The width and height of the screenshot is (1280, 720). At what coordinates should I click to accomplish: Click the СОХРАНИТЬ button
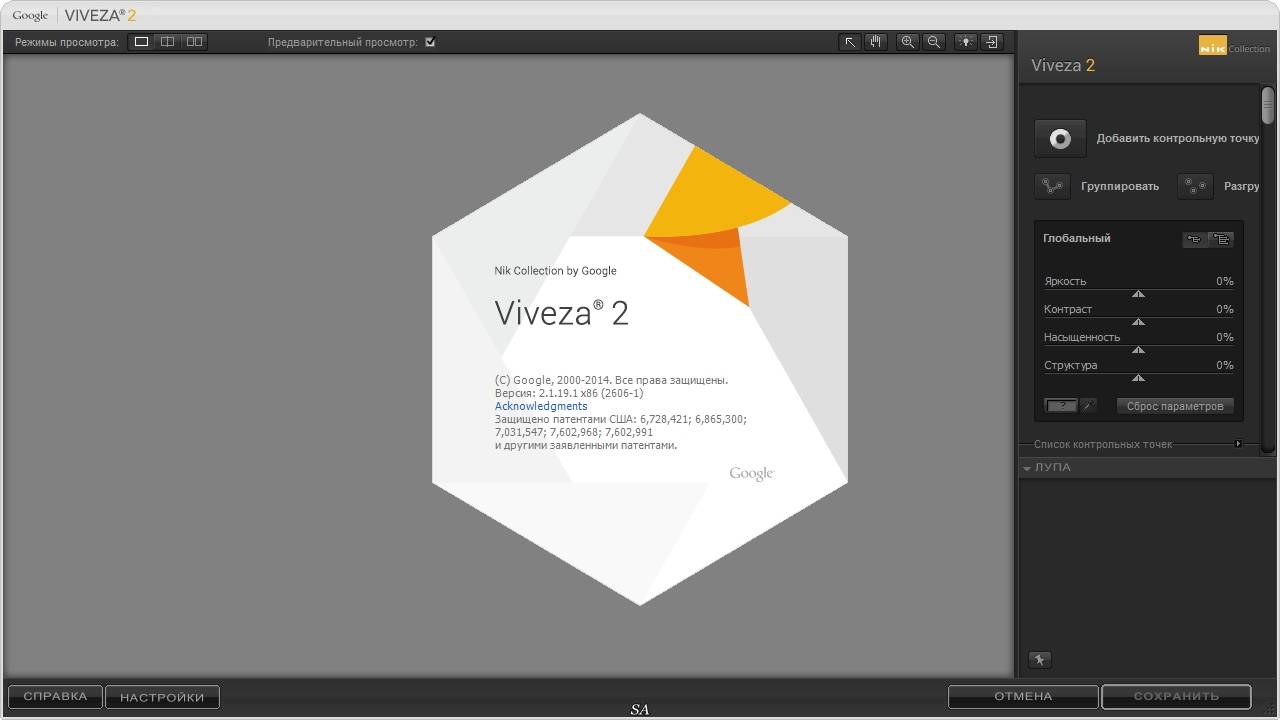tap(1176, 696)
